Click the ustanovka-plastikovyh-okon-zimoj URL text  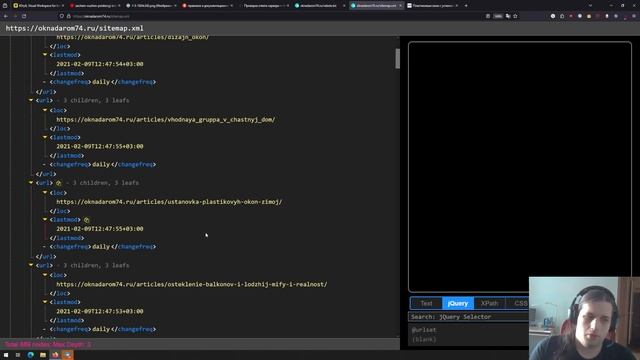[169, 202]
